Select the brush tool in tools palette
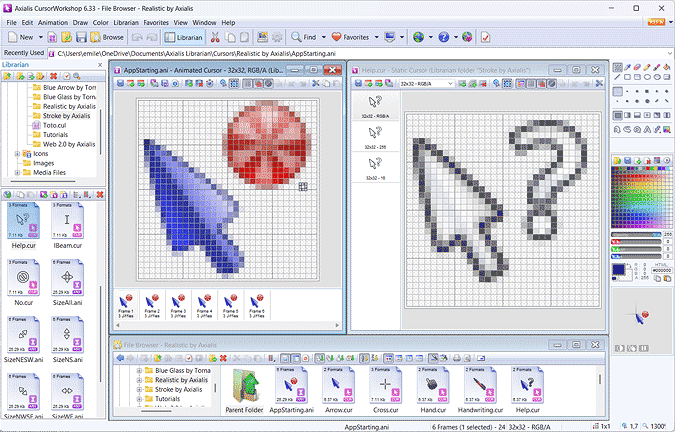675x432 pixels. pos(656,68)
